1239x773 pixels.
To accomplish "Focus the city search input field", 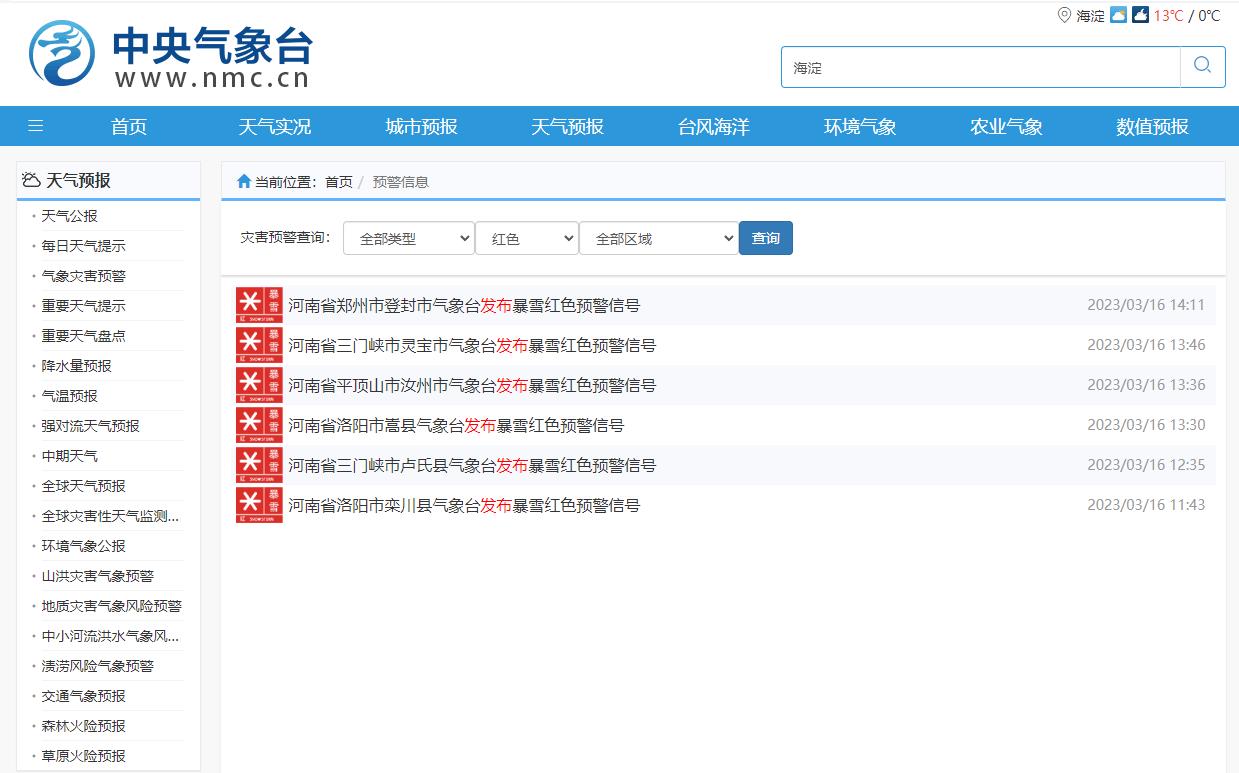I will 980,68.
